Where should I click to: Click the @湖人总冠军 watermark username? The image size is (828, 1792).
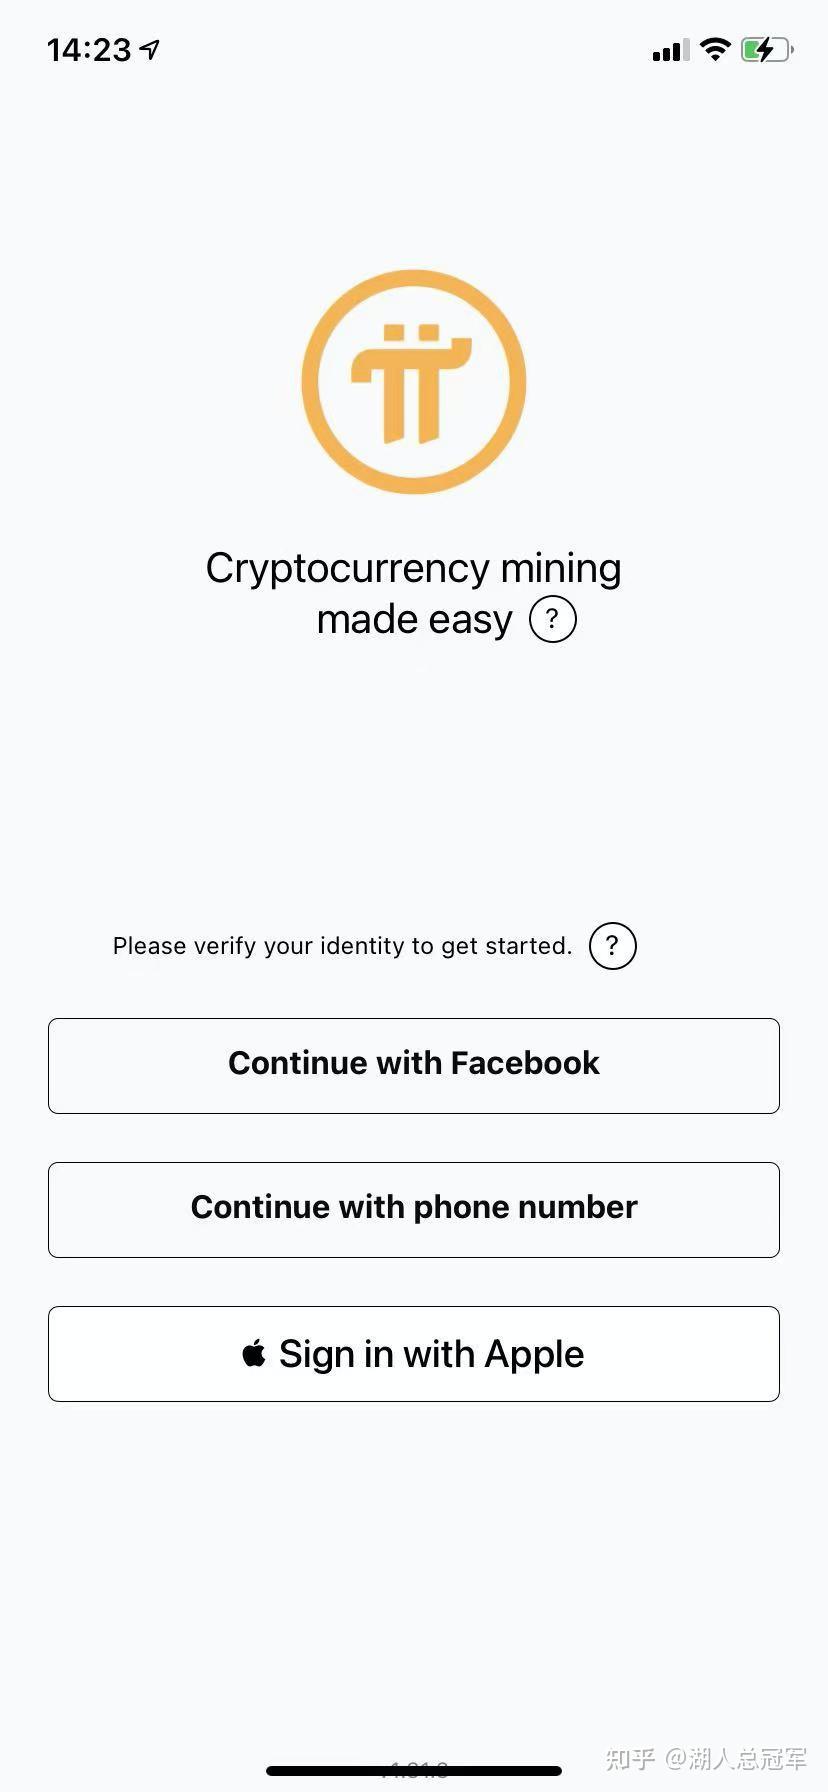737,1758
